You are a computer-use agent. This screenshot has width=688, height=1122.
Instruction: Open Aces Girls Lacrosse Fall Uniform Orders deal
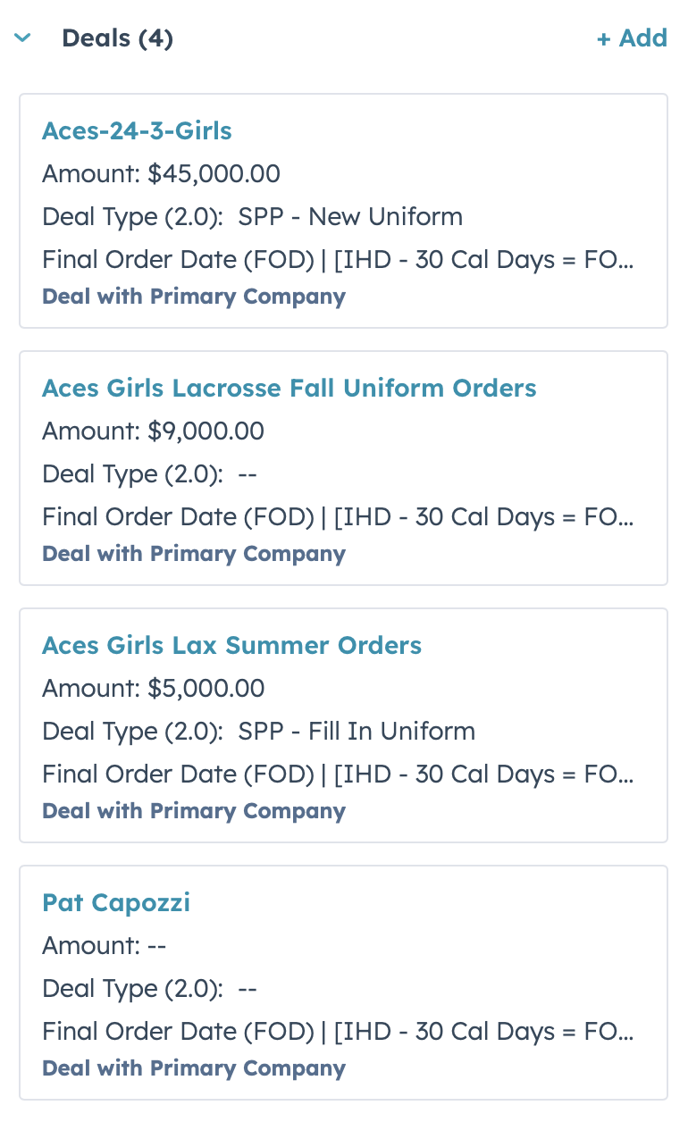pos(289,388)
